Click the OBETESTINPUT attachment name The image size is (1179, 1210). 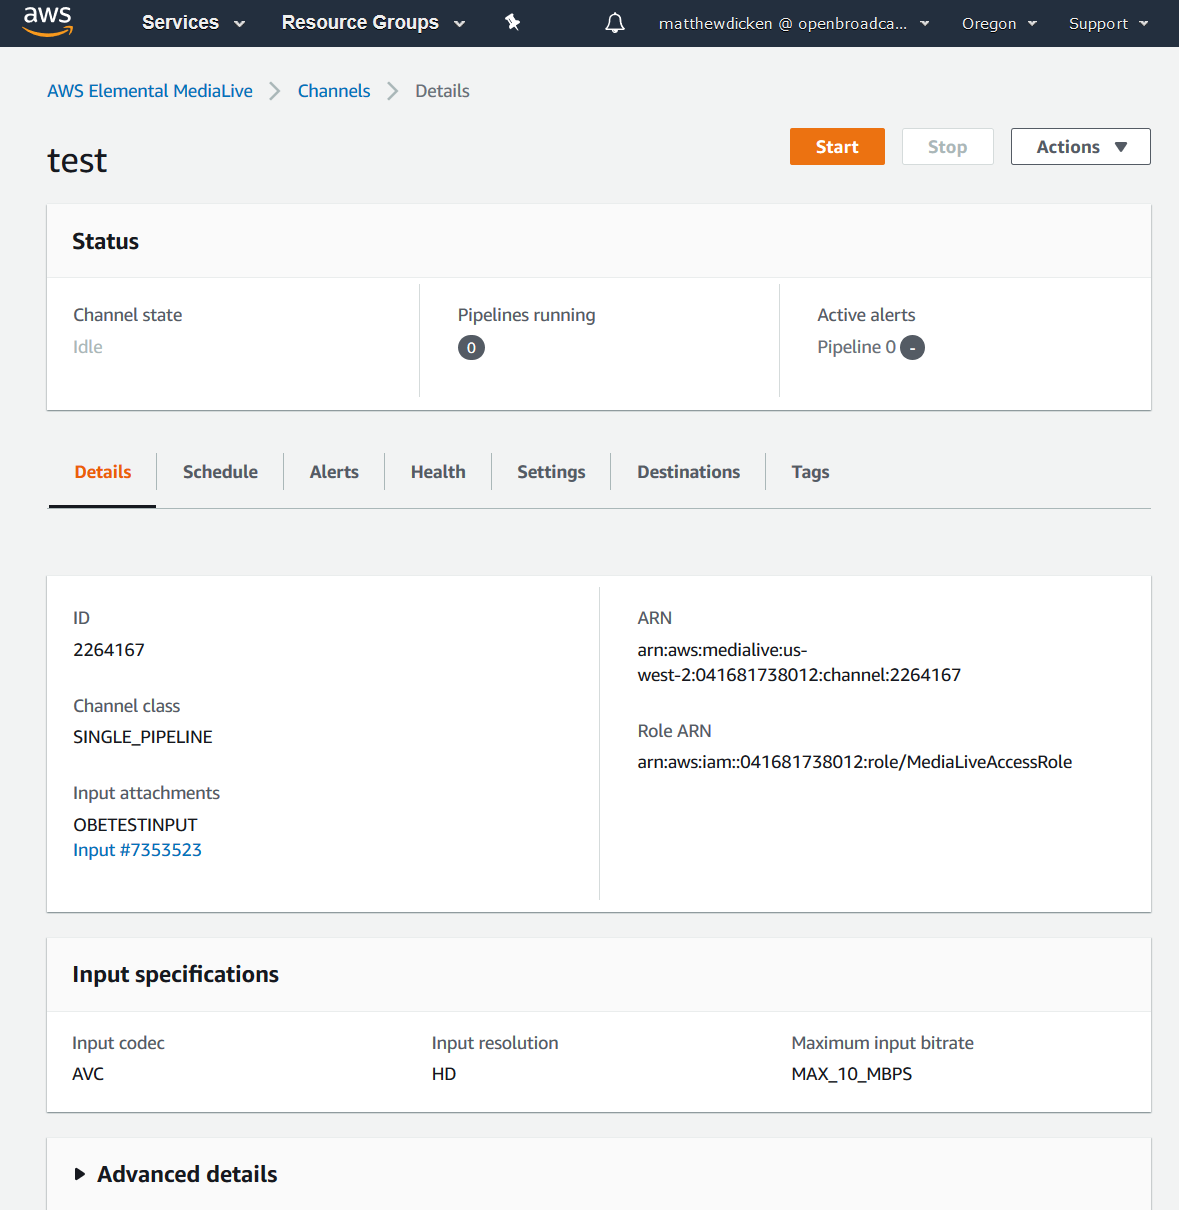pyautogui.click(x=135, y=825)
